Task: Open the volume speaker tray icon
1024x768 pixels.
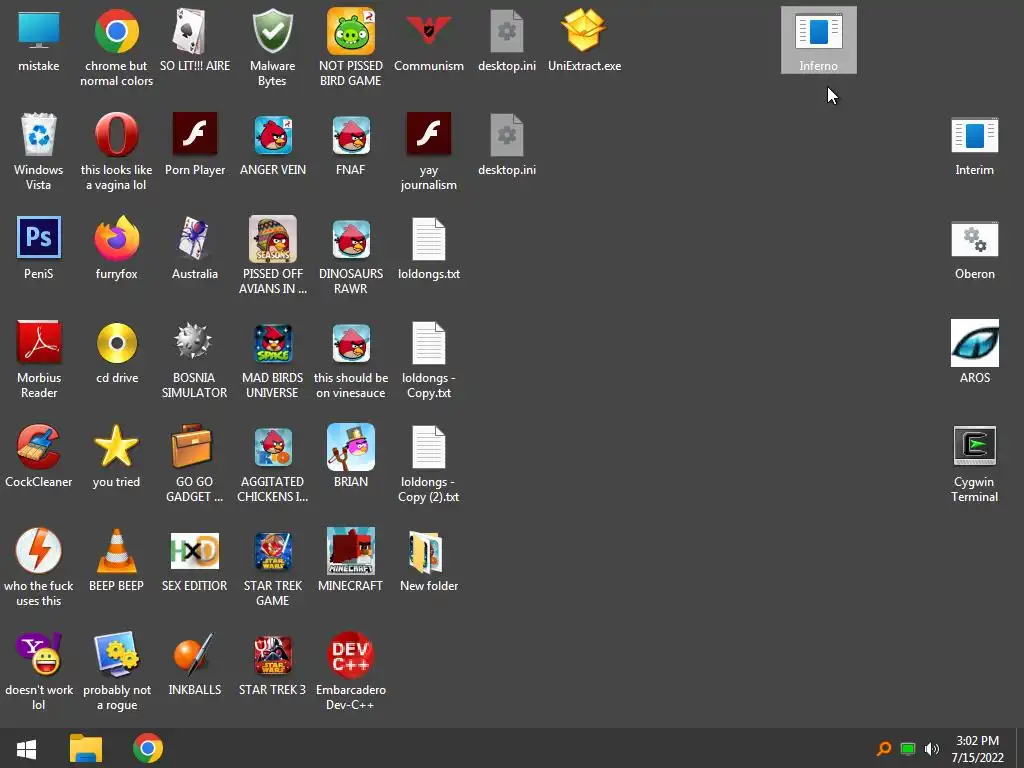Action: 931,748
